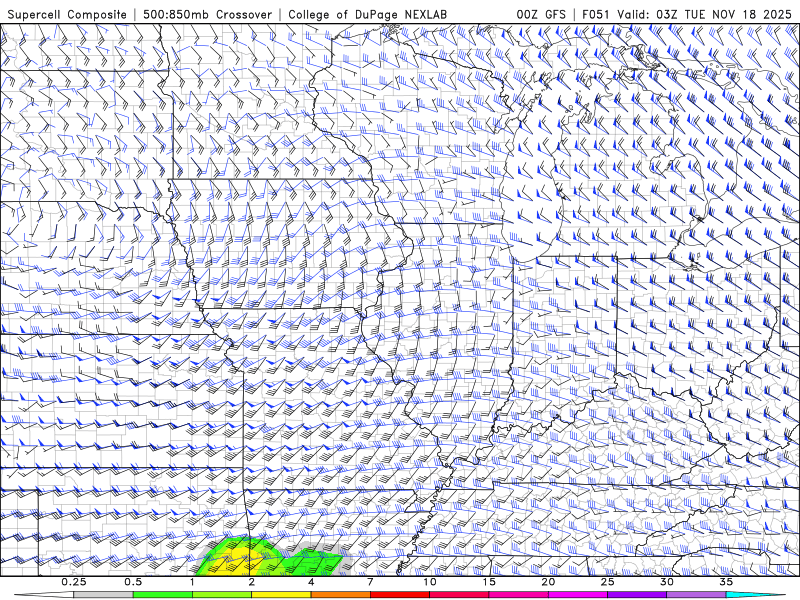Click the 'Supercell Composite' title text
Image resolution: width=800 pixels, height=600 pixels.
pos(67,14)
